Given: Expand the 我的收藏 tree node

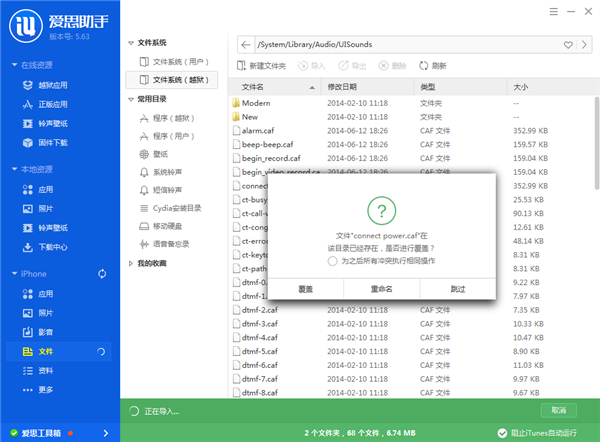Looking at the screenshot, I should click(x=131, y=263).
